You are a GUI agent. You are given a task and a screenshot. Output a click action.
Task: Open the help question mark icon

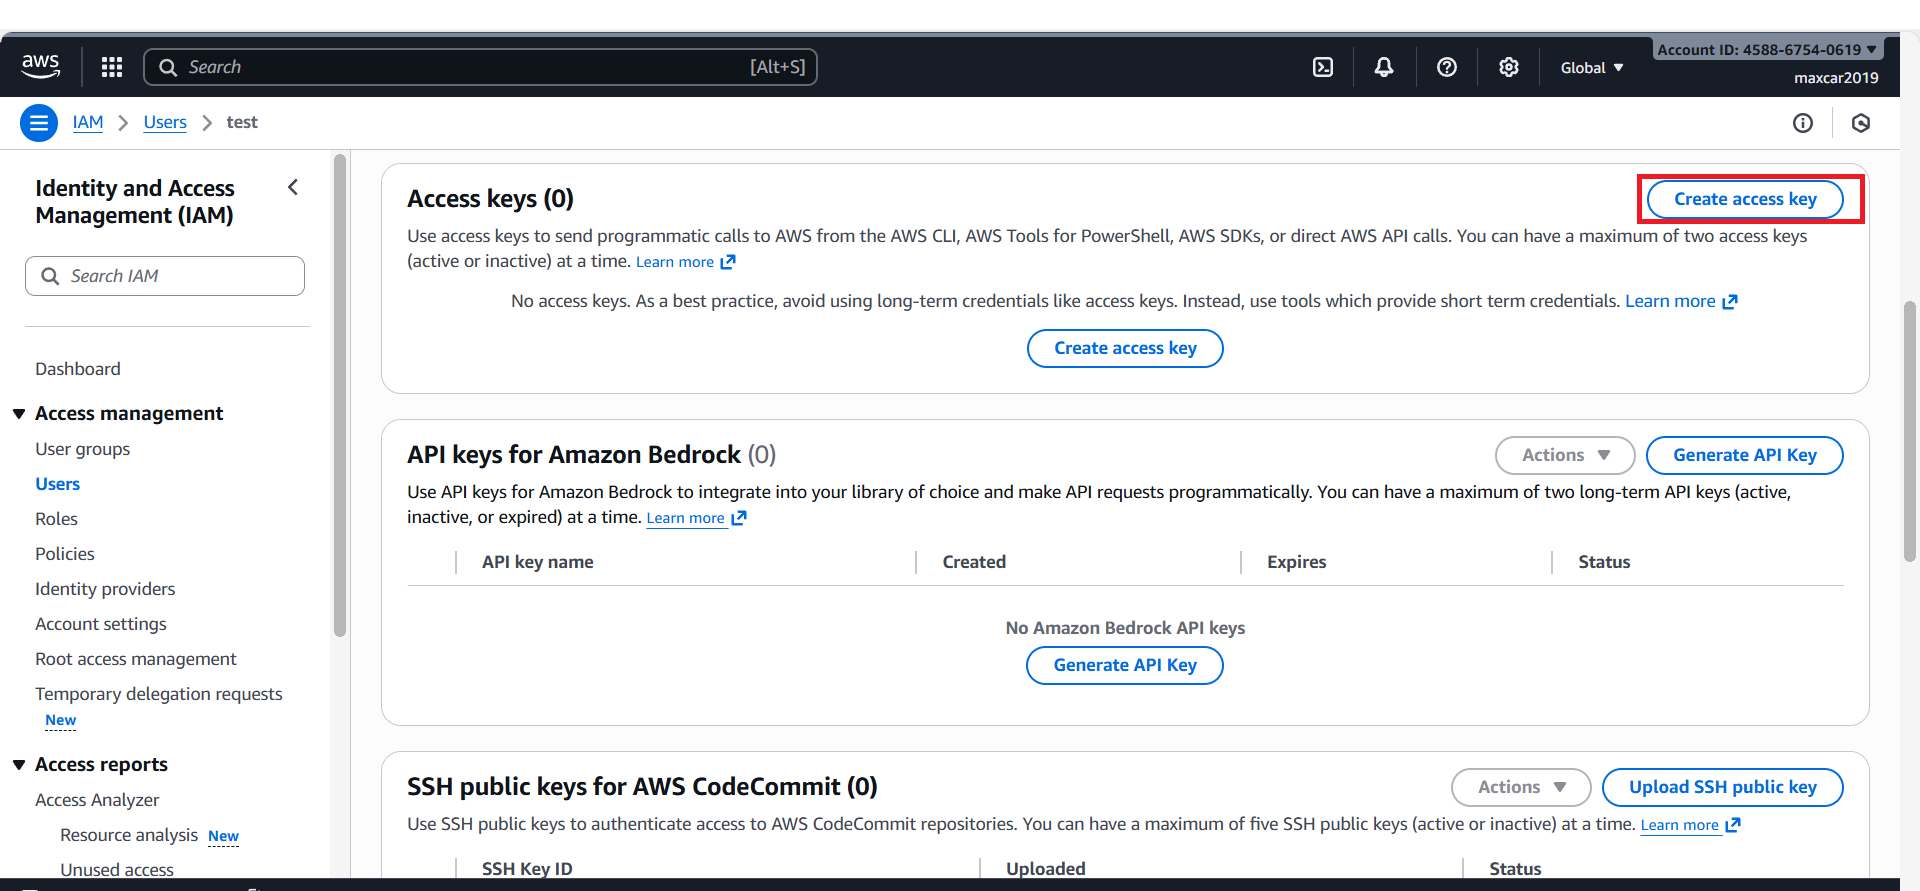click(x=1446, y=67)
